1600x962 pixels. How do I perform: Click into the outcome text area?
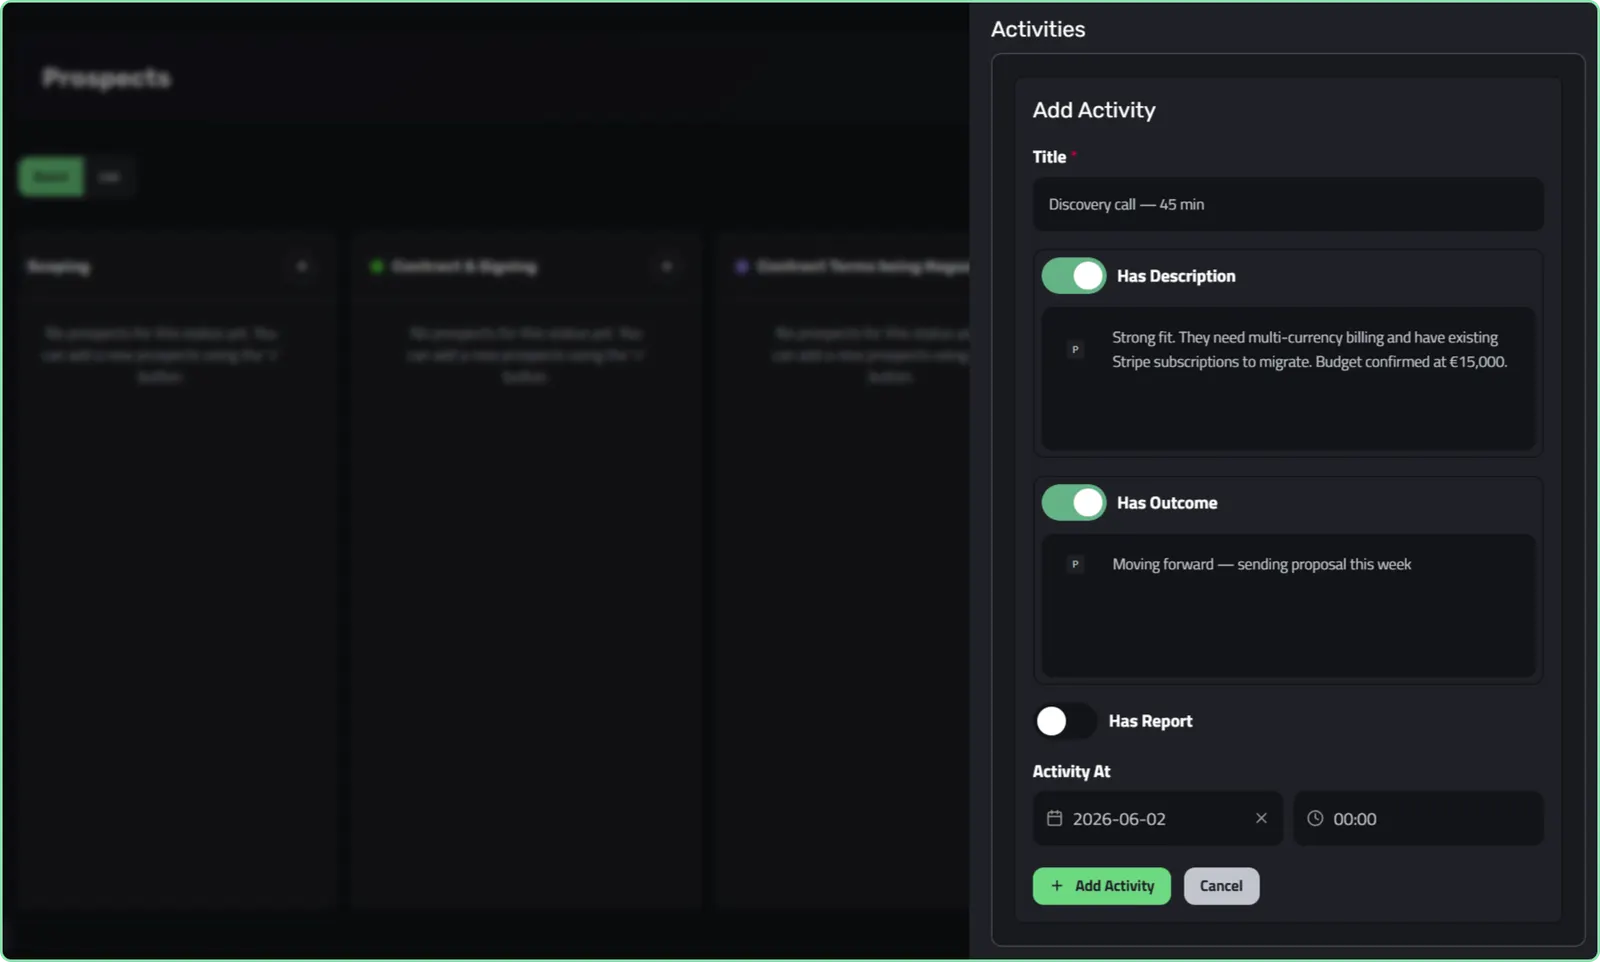point(1288,606)
